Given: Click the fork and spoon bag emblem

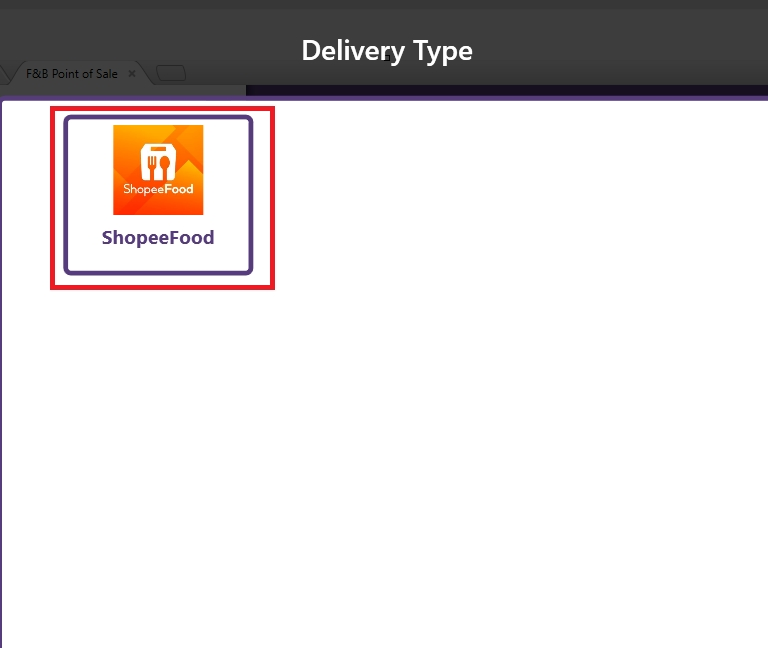Looking at the screenshot, I should [158, 162].
